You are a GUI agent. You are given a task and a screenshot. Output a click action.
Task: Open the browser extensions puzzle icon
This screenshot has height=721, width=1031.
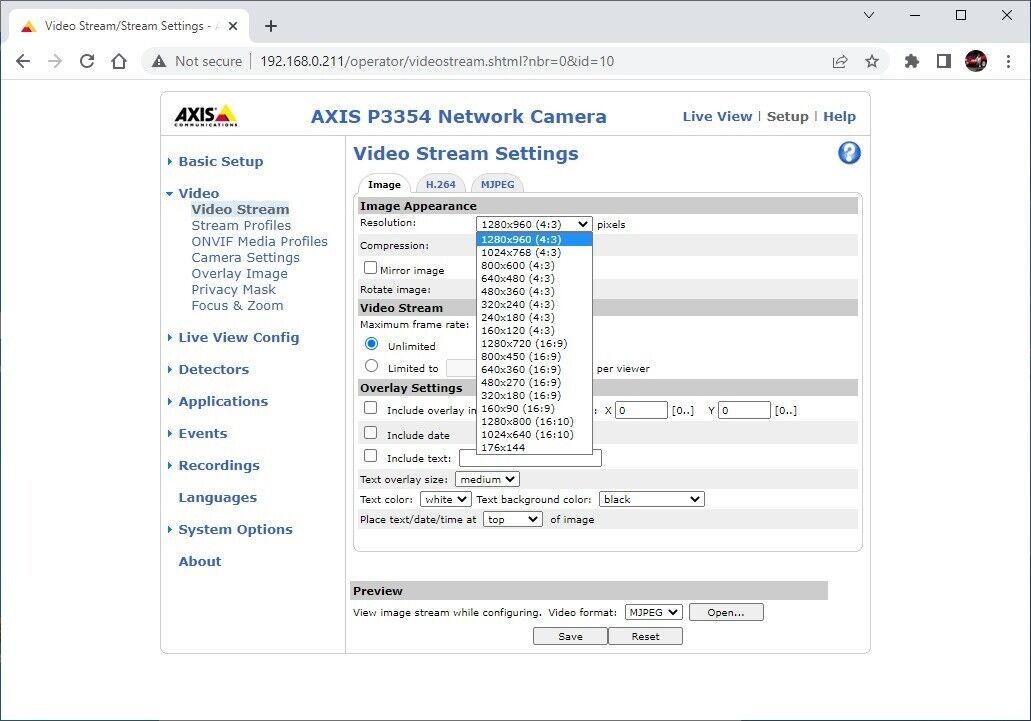coord(911,61)
